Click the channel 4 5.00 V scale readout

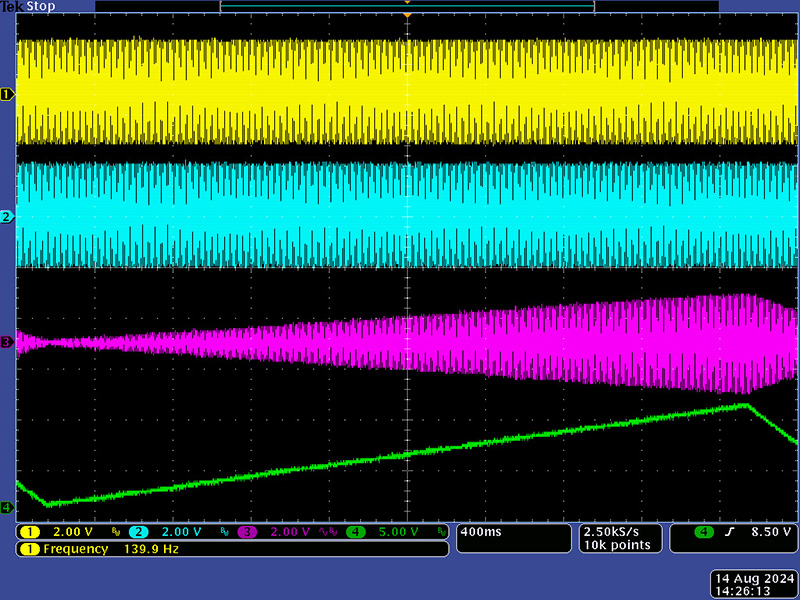coord(398,532)
